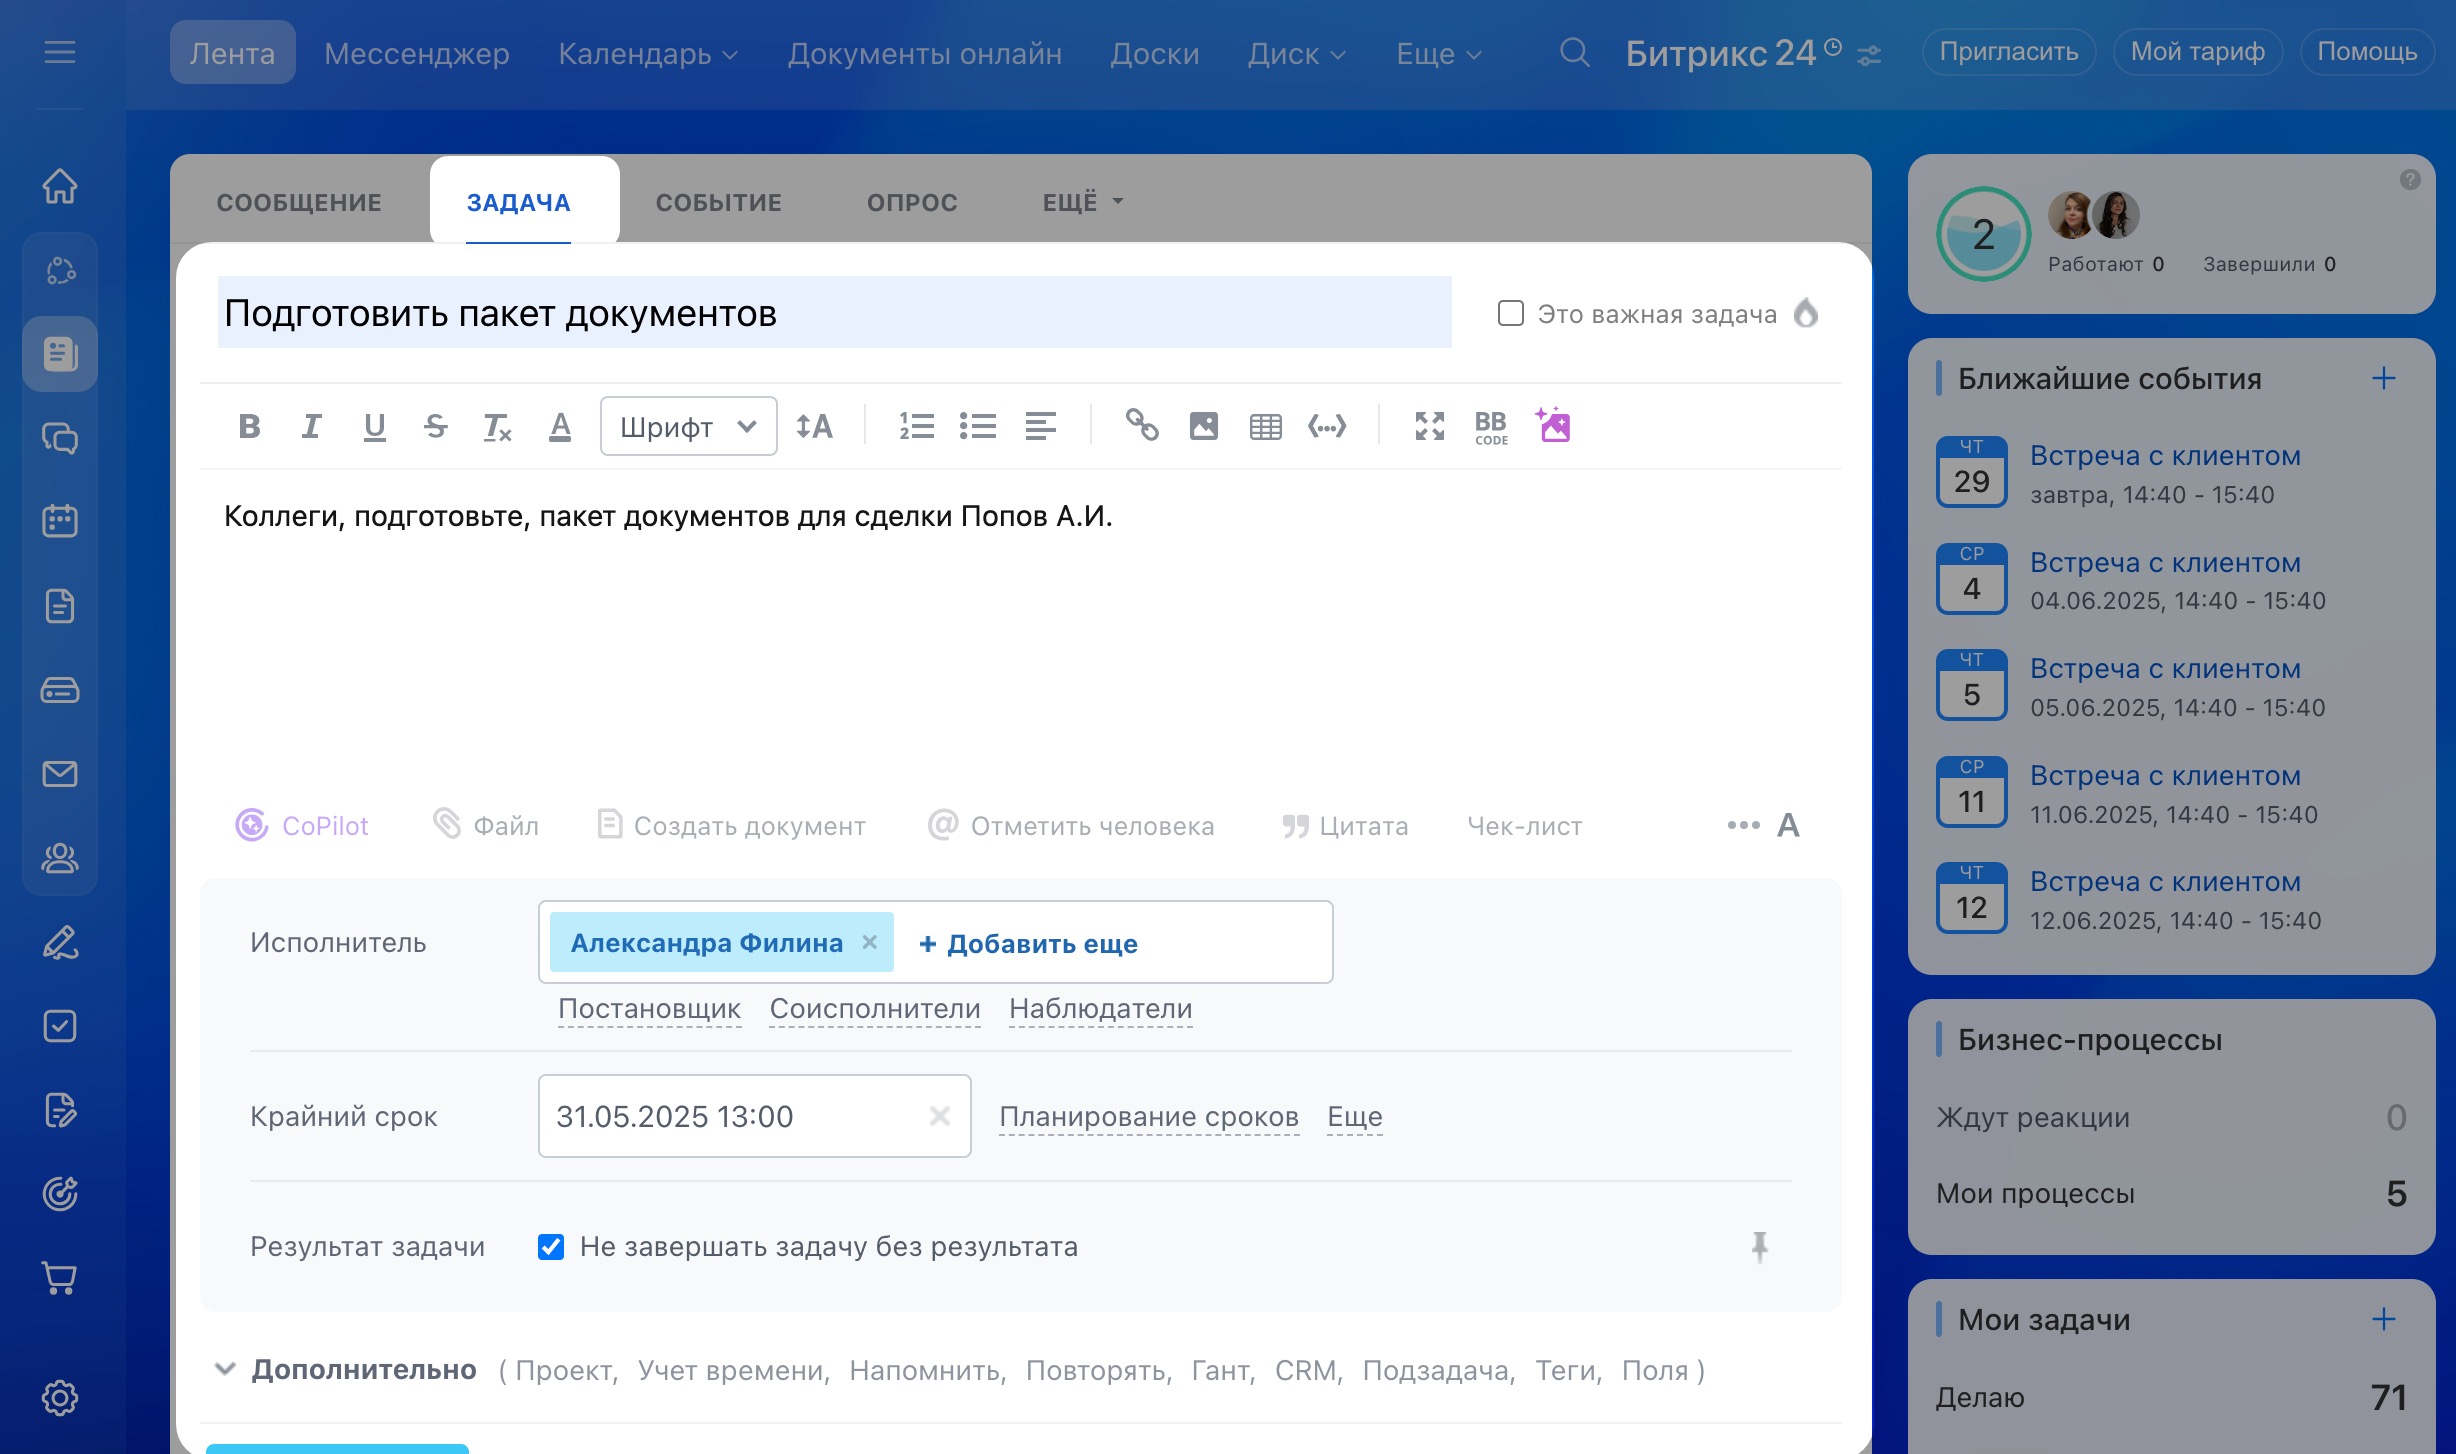Expand top Еще menu dropdown
Screen dimensions: 2456x1454
click(x=1438, y=52)
